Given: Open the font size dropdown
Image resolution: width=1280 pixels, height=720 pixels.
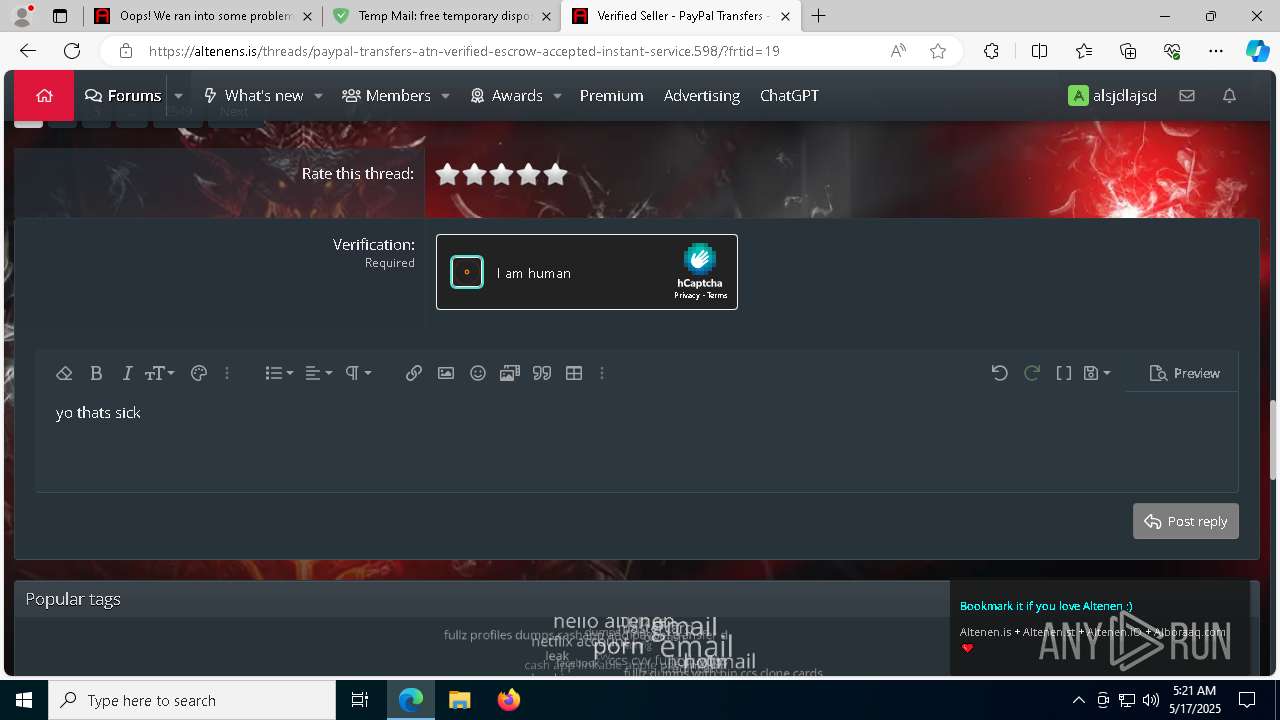Looking at the screenshot, I should (159, 373).
